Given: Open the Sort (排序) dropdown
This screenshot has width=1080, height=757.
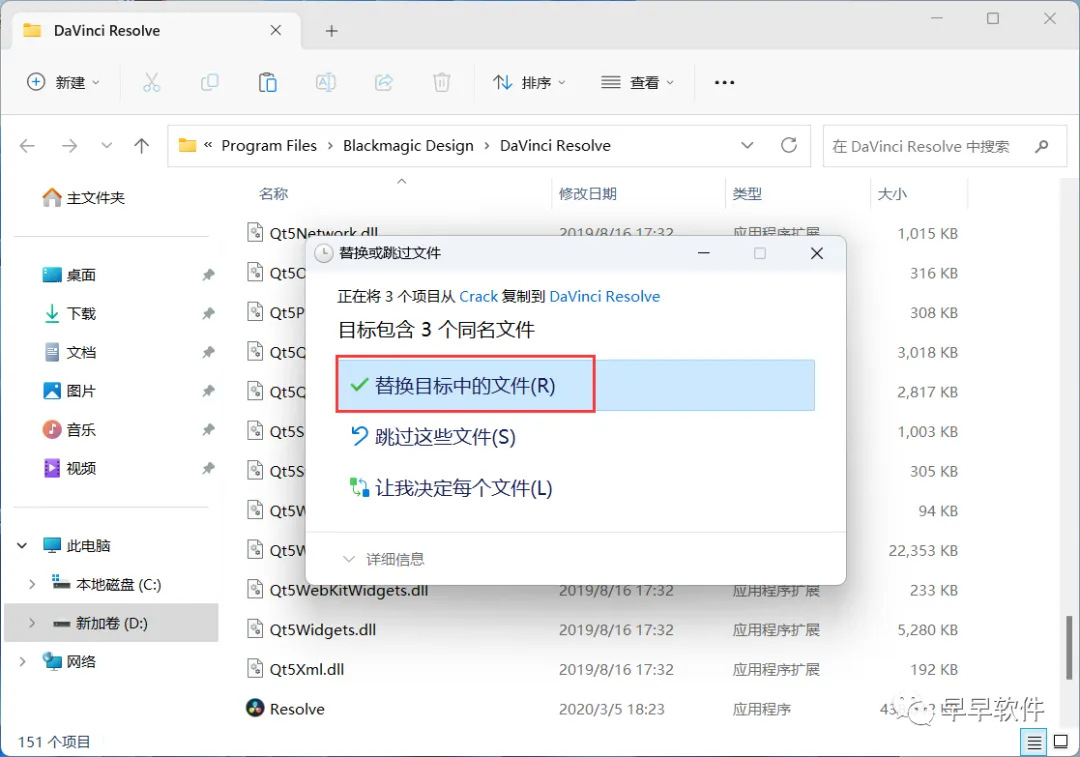Looking at the screenshot, I should 529,83.
